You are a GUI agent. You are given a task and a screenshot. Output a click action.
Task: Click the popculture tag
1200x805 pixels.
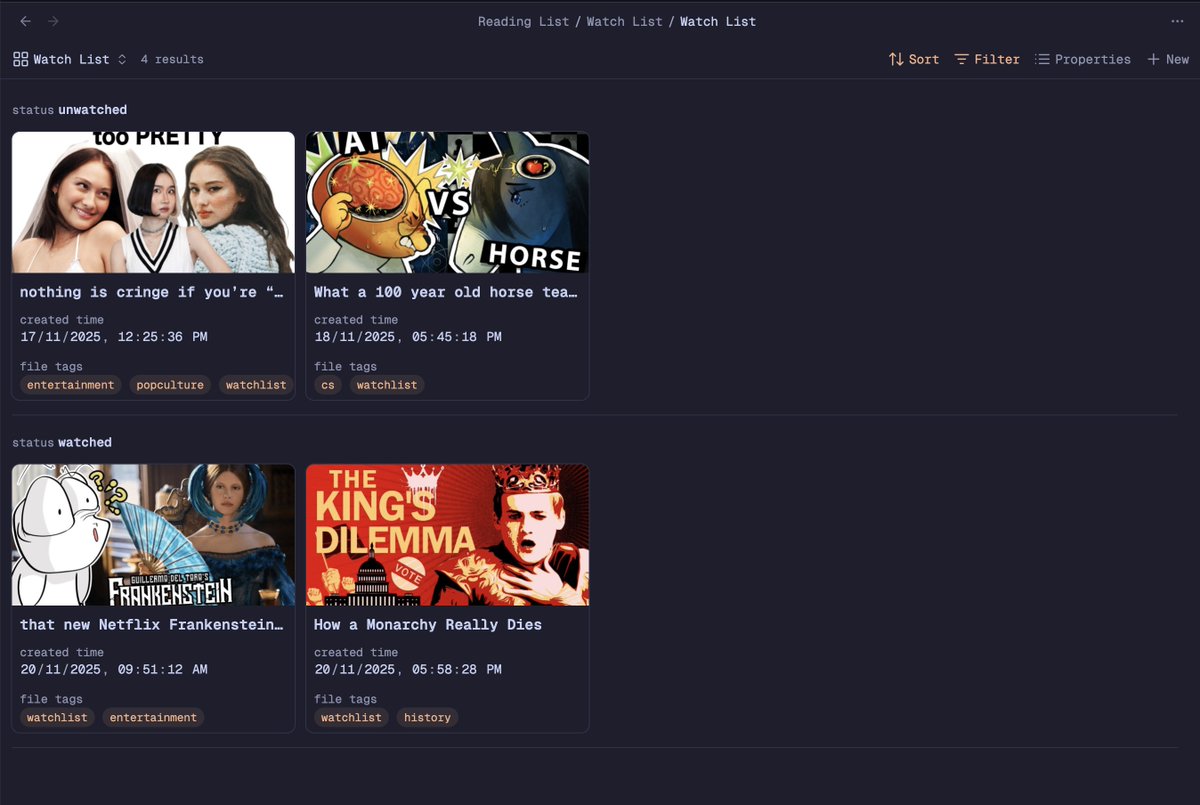click(170, 385)
